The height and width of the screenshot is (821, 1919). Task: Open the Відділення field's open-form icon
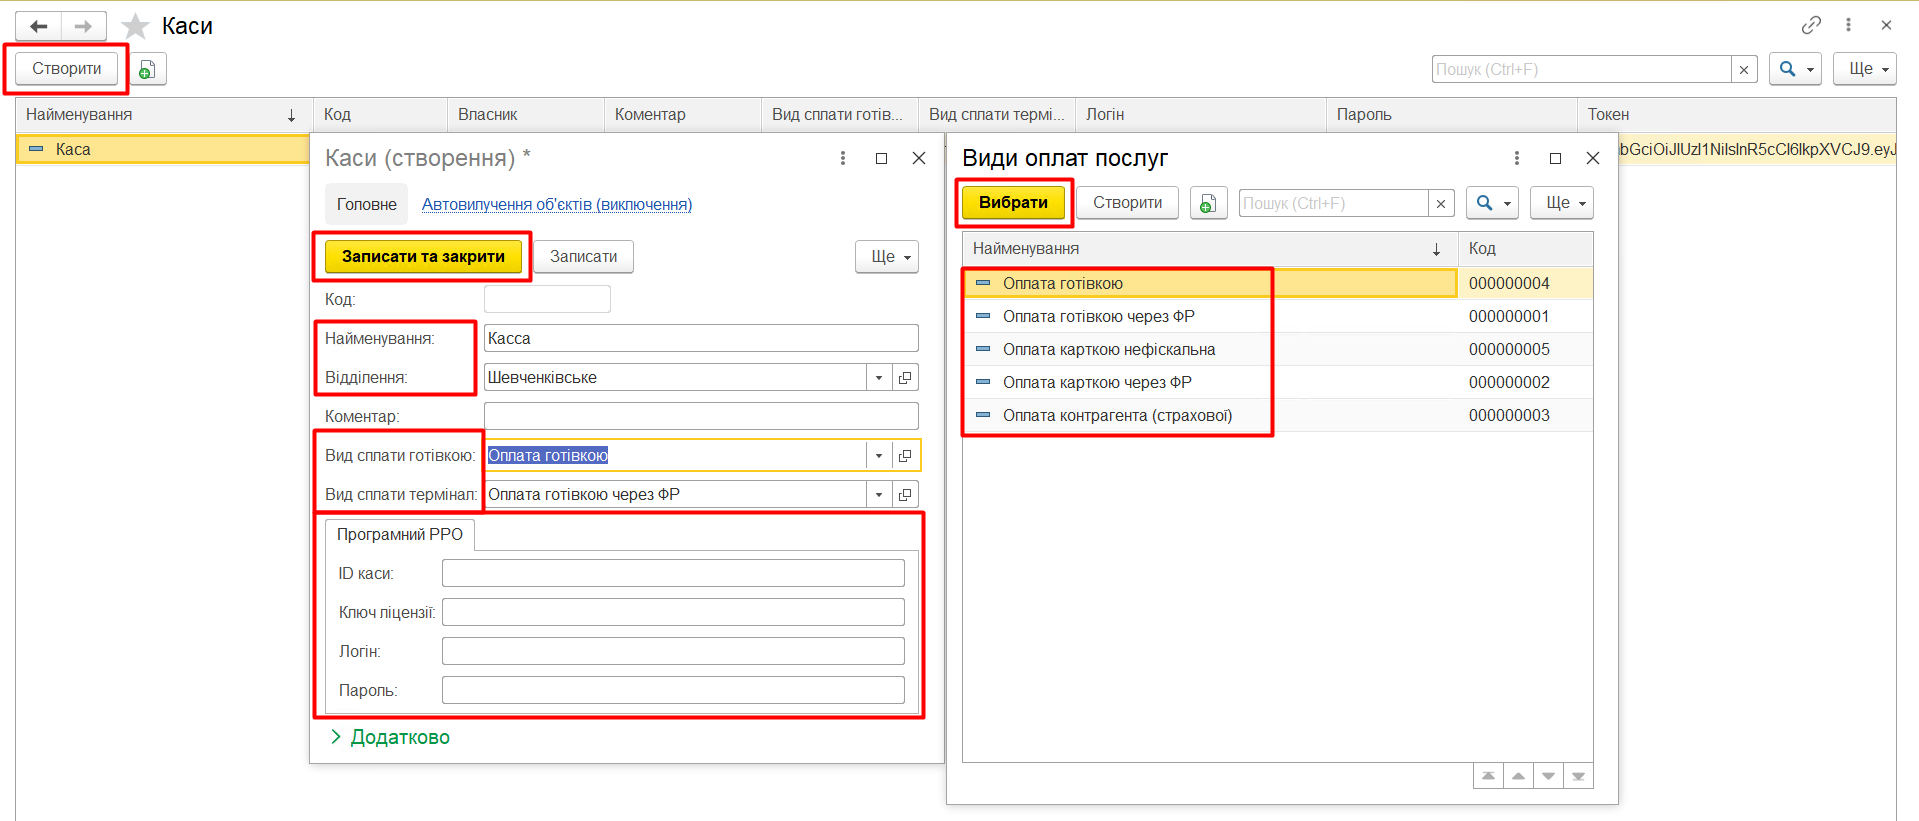click(905, 378)
